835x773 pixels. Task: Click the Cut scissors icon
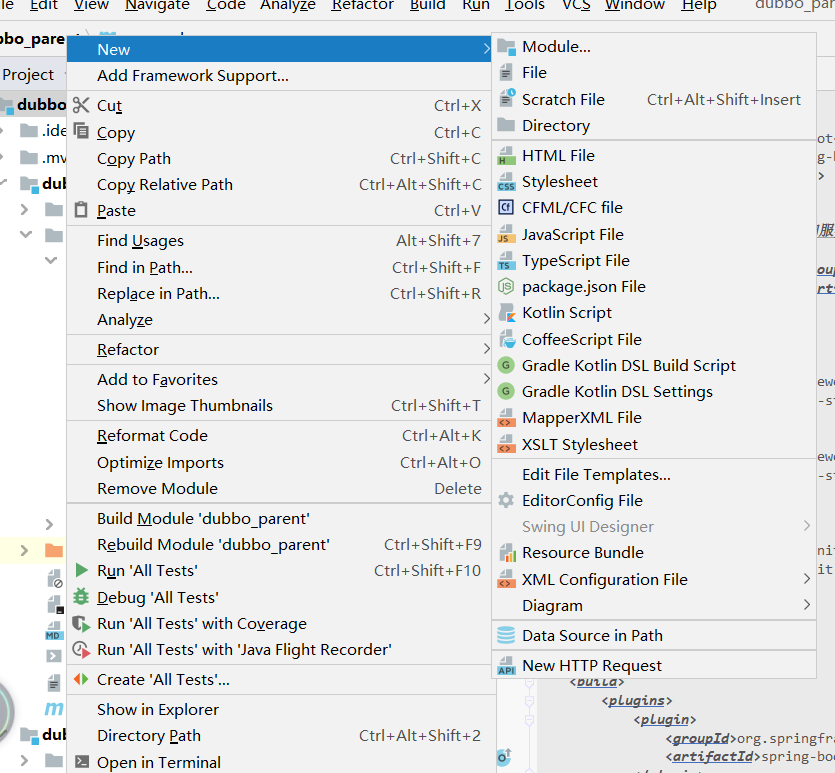click(x=81, y=105)
